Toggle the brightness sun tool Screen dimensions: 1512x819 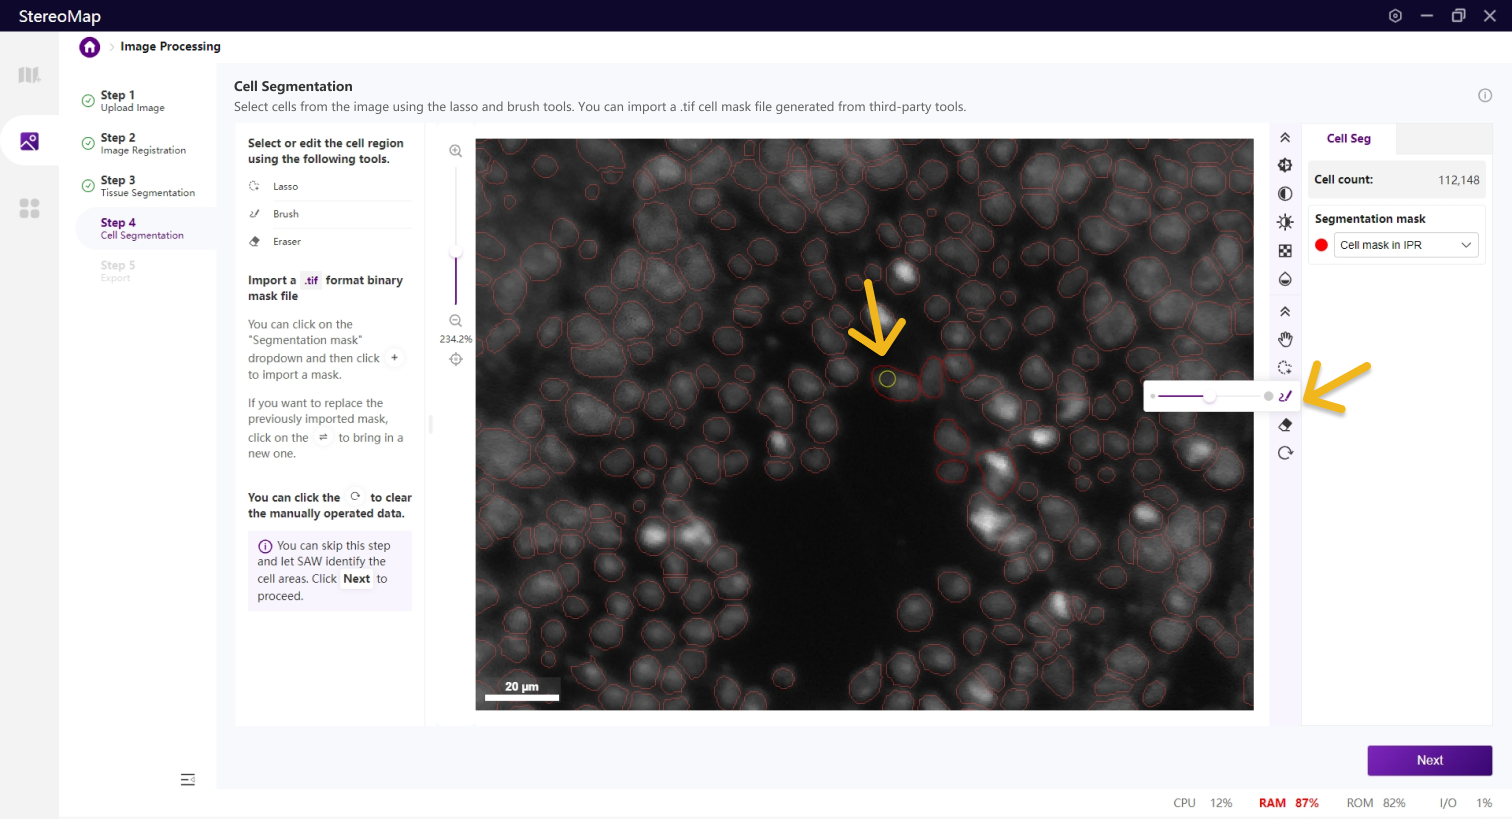(x=1285, y=222)
